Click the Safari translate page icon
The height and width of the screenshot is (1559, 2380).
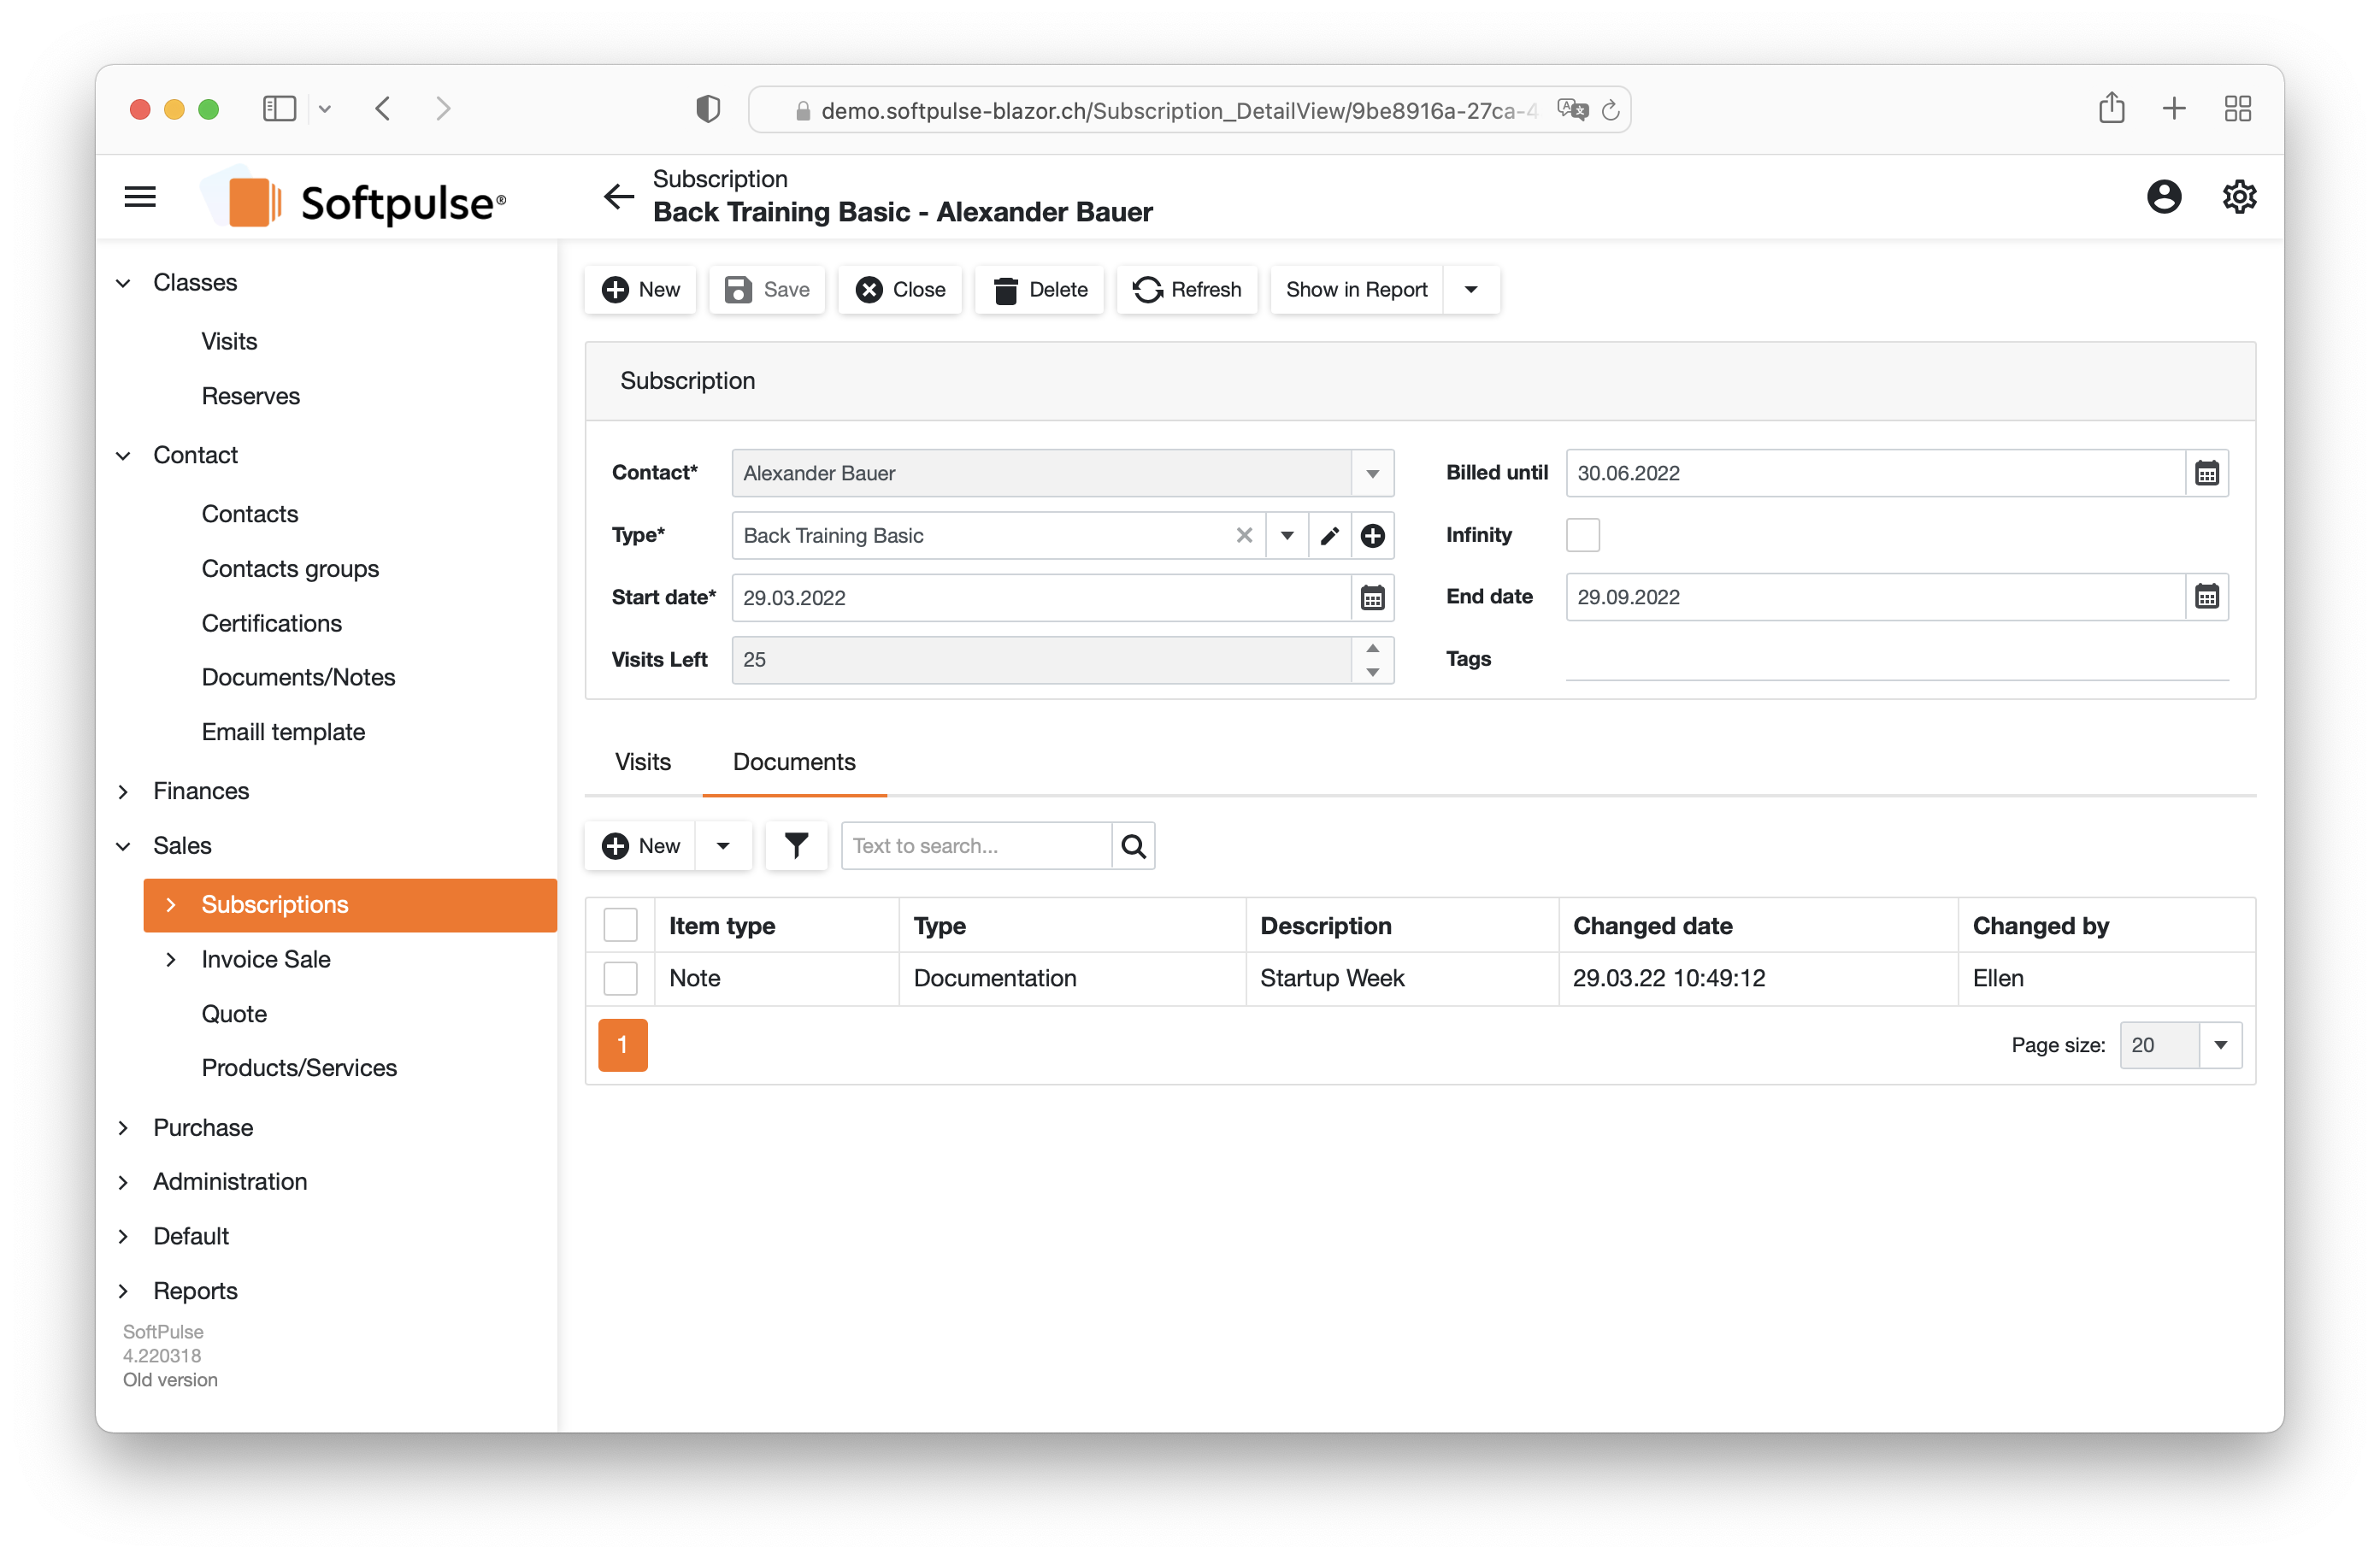pos(1572,109)
